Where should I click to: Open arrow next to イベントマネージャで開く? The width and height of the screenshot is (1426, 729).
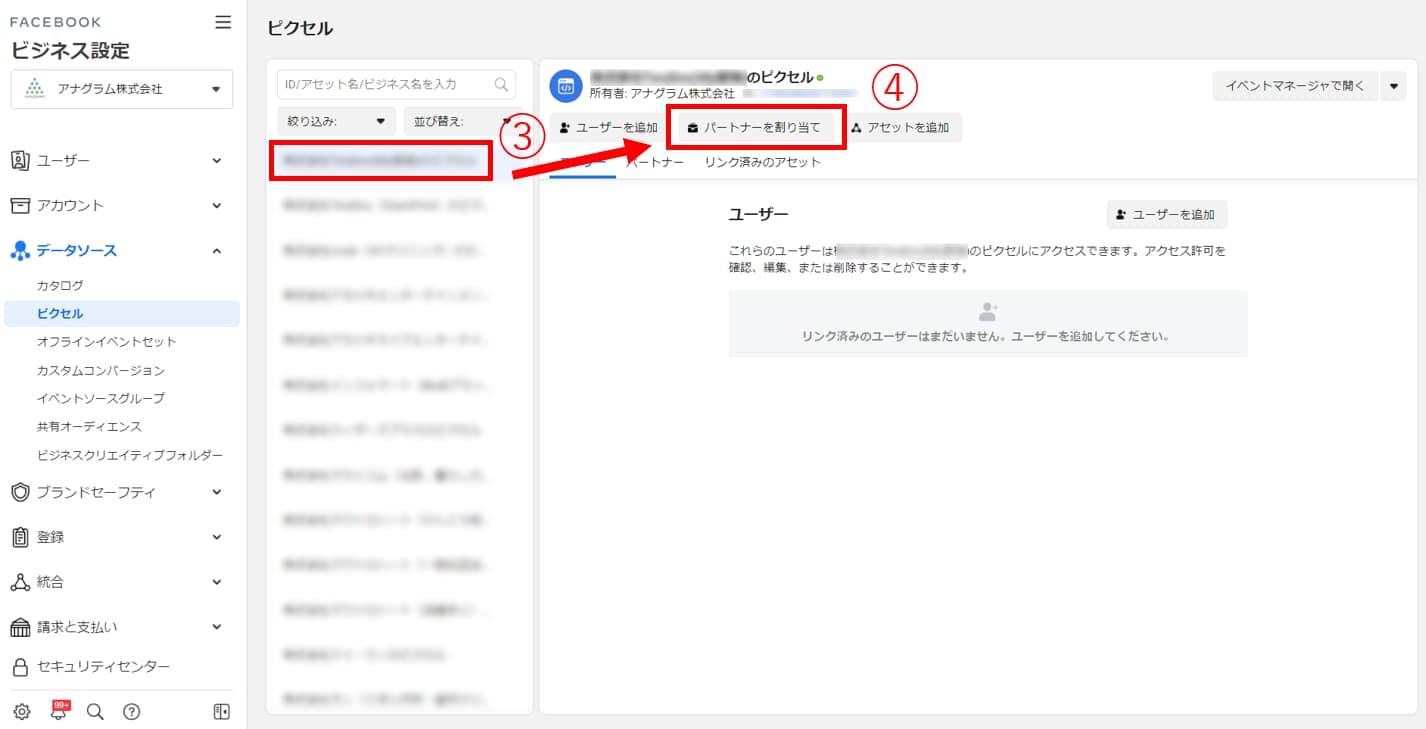point(1394,86)
